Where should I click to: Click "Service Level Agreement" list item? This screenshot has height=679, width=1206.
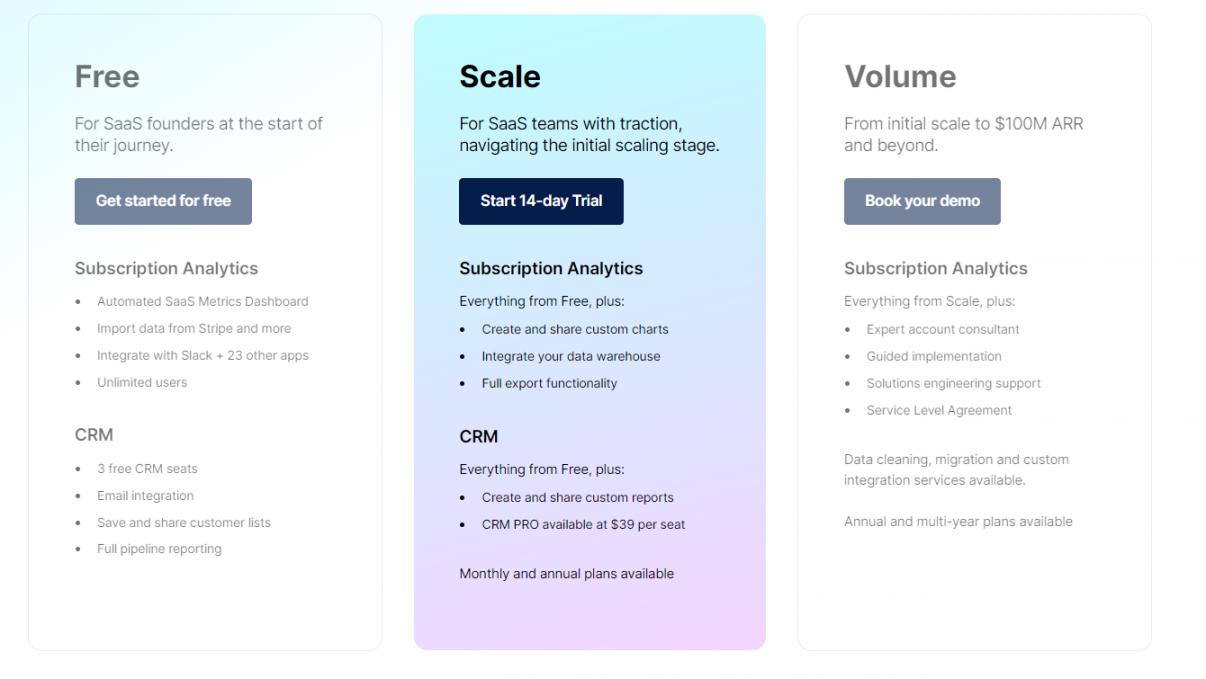click(939, 410)
